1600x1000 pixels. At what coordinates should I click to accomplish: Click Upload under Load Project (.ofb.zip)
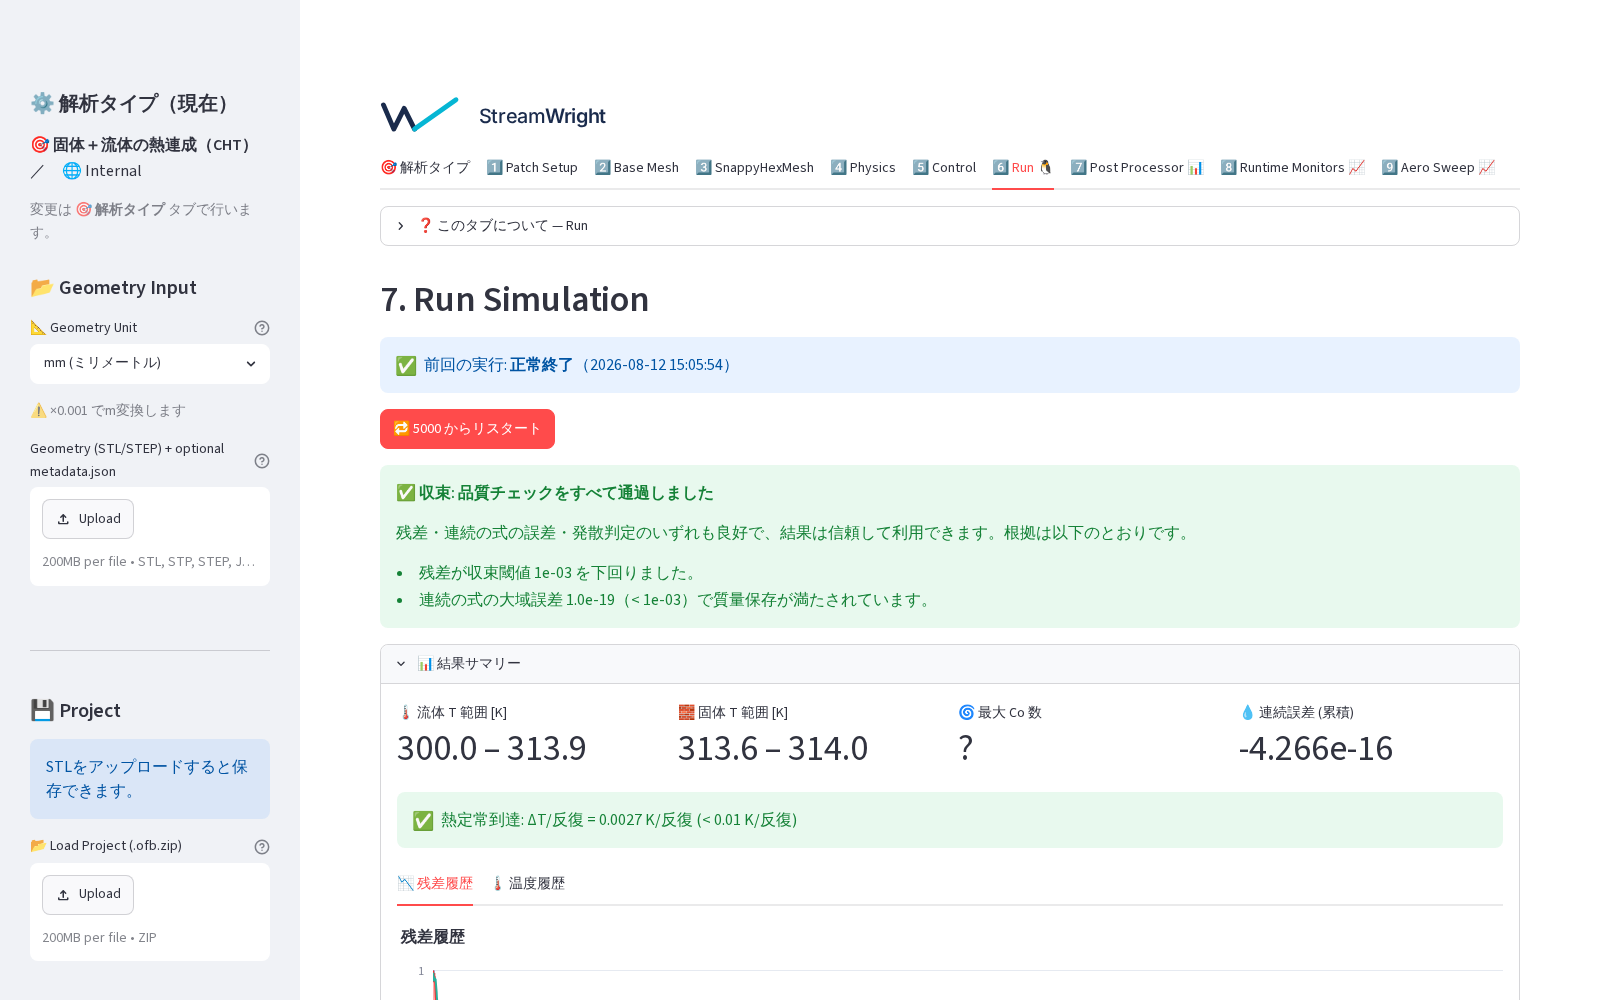pyautogui.click(x=88, y=895)
